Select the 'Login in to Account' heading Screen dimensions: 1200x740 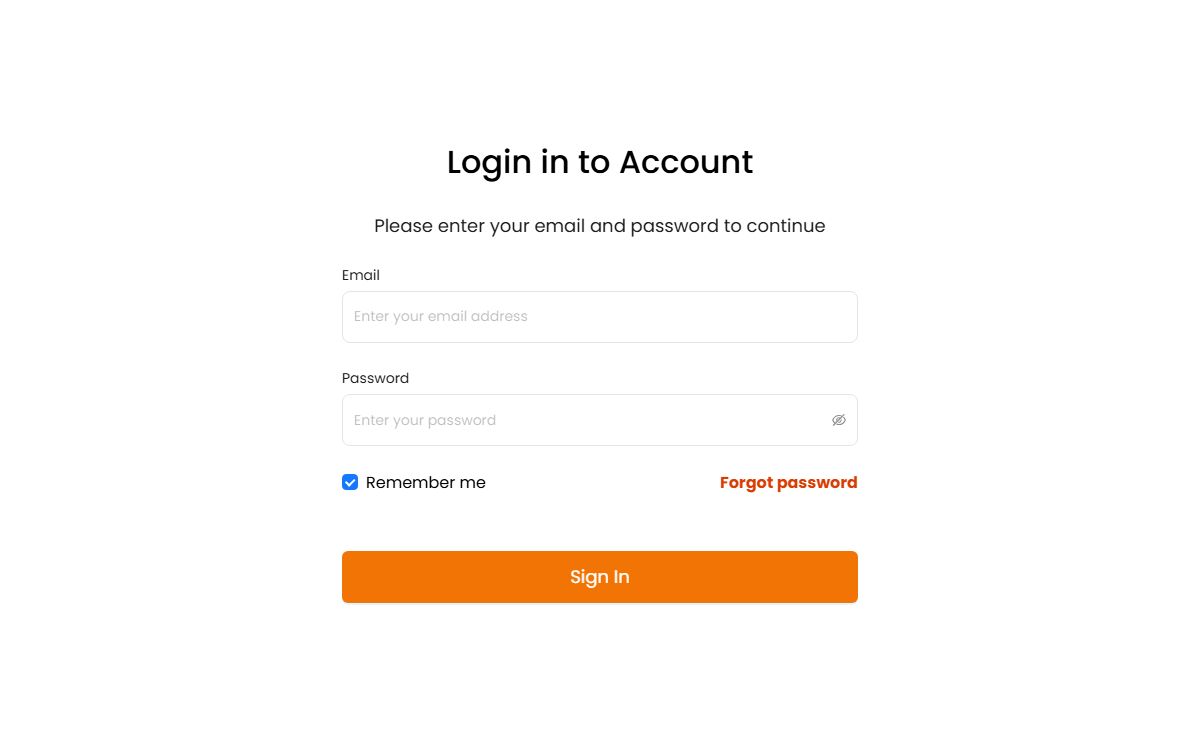click(600, 162)
